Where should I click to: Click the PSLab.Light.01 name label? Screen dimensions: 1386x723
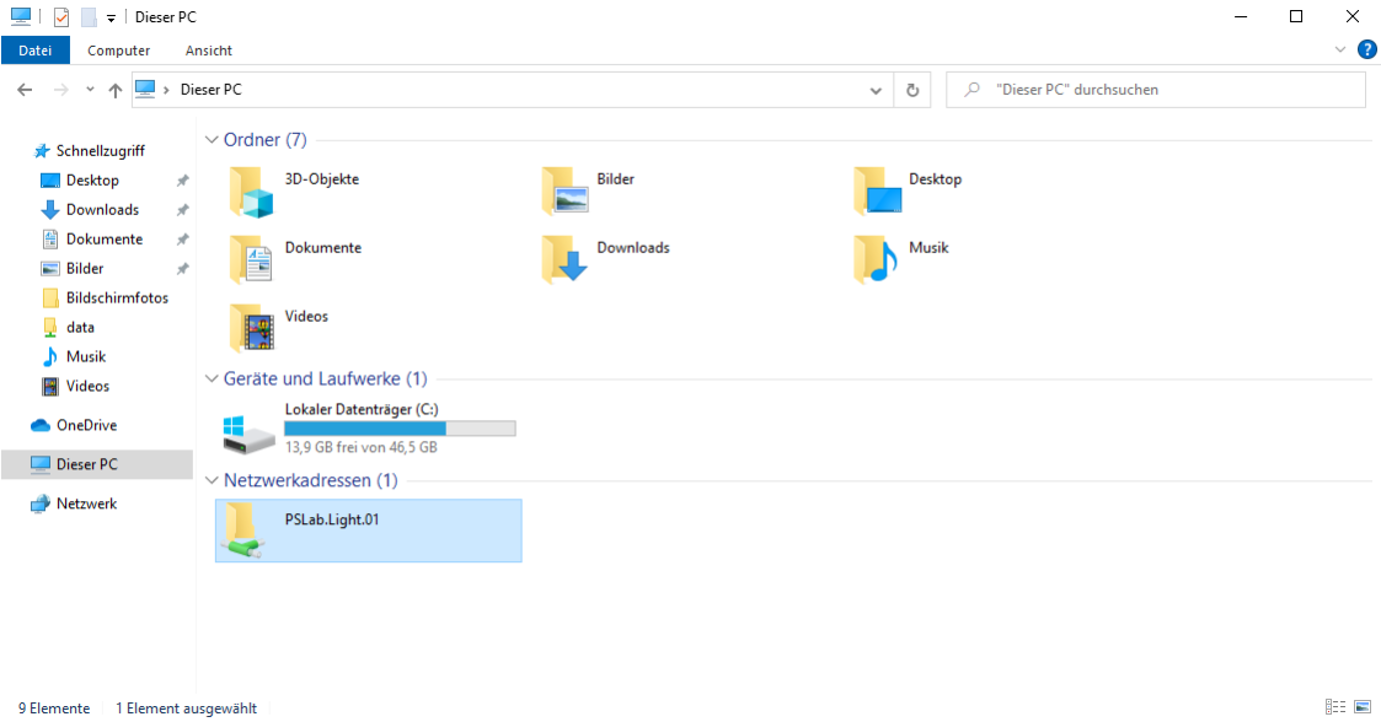pos(332,520)
